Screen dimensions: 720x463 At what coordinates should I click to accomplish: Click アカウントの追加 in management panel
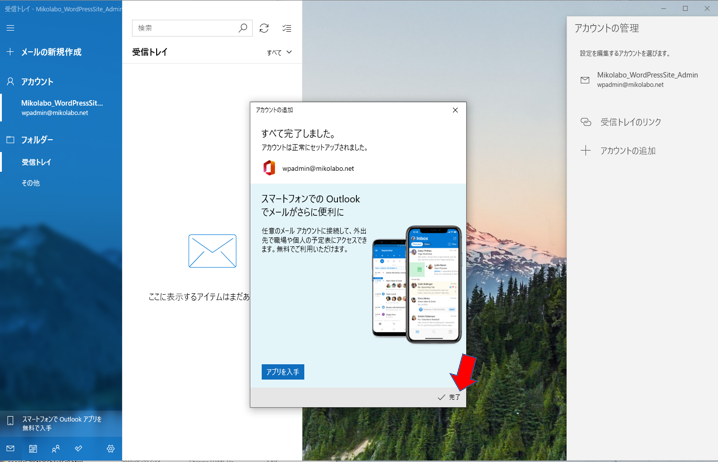pos(628,151)
